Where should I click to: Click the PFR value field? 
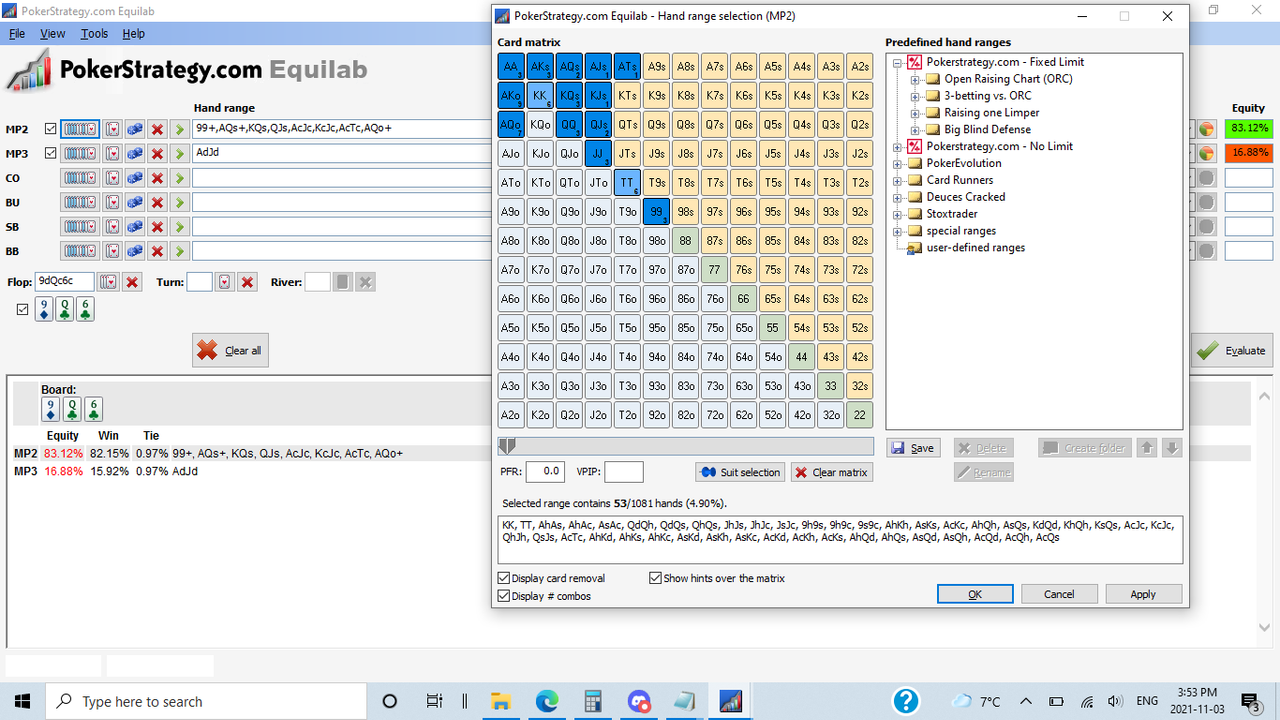click(x=546, y=472)
